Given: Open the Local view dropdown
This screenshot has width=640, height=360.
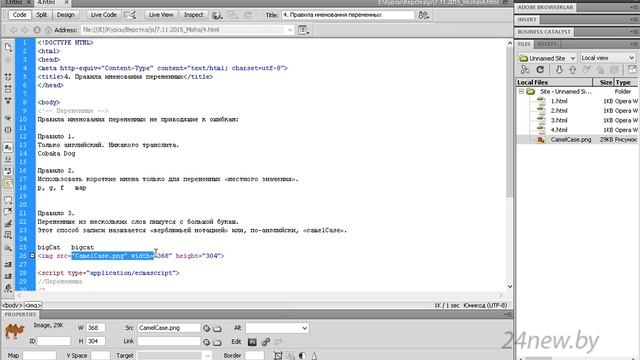Looking at the screenshot, I should pyautogui.click(x=608, y=58).
